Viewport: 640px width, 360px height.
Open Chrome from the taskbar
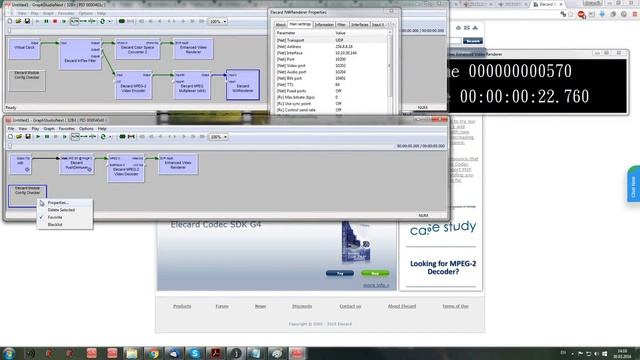point(153,353)
